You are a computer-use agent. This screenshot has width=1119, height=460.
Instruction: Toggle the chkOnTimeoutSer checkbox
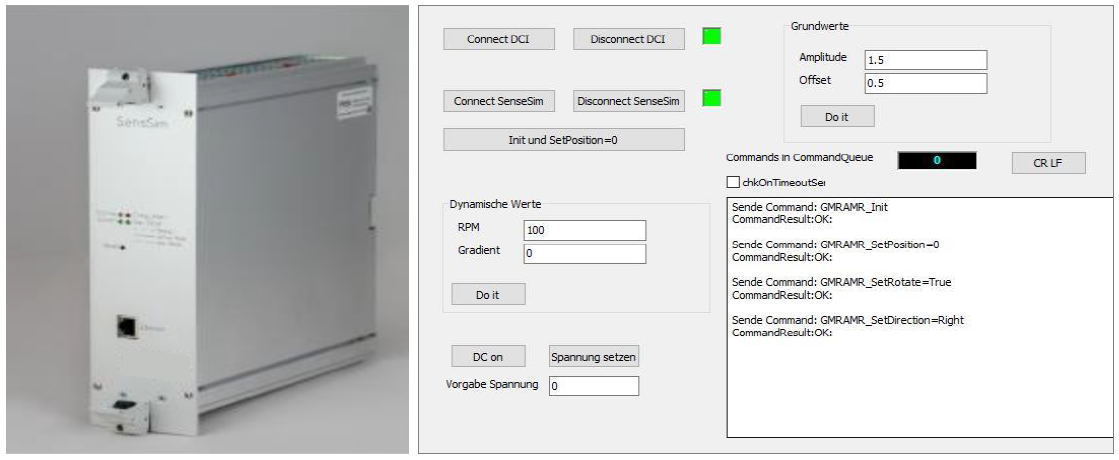coord(733,182)
